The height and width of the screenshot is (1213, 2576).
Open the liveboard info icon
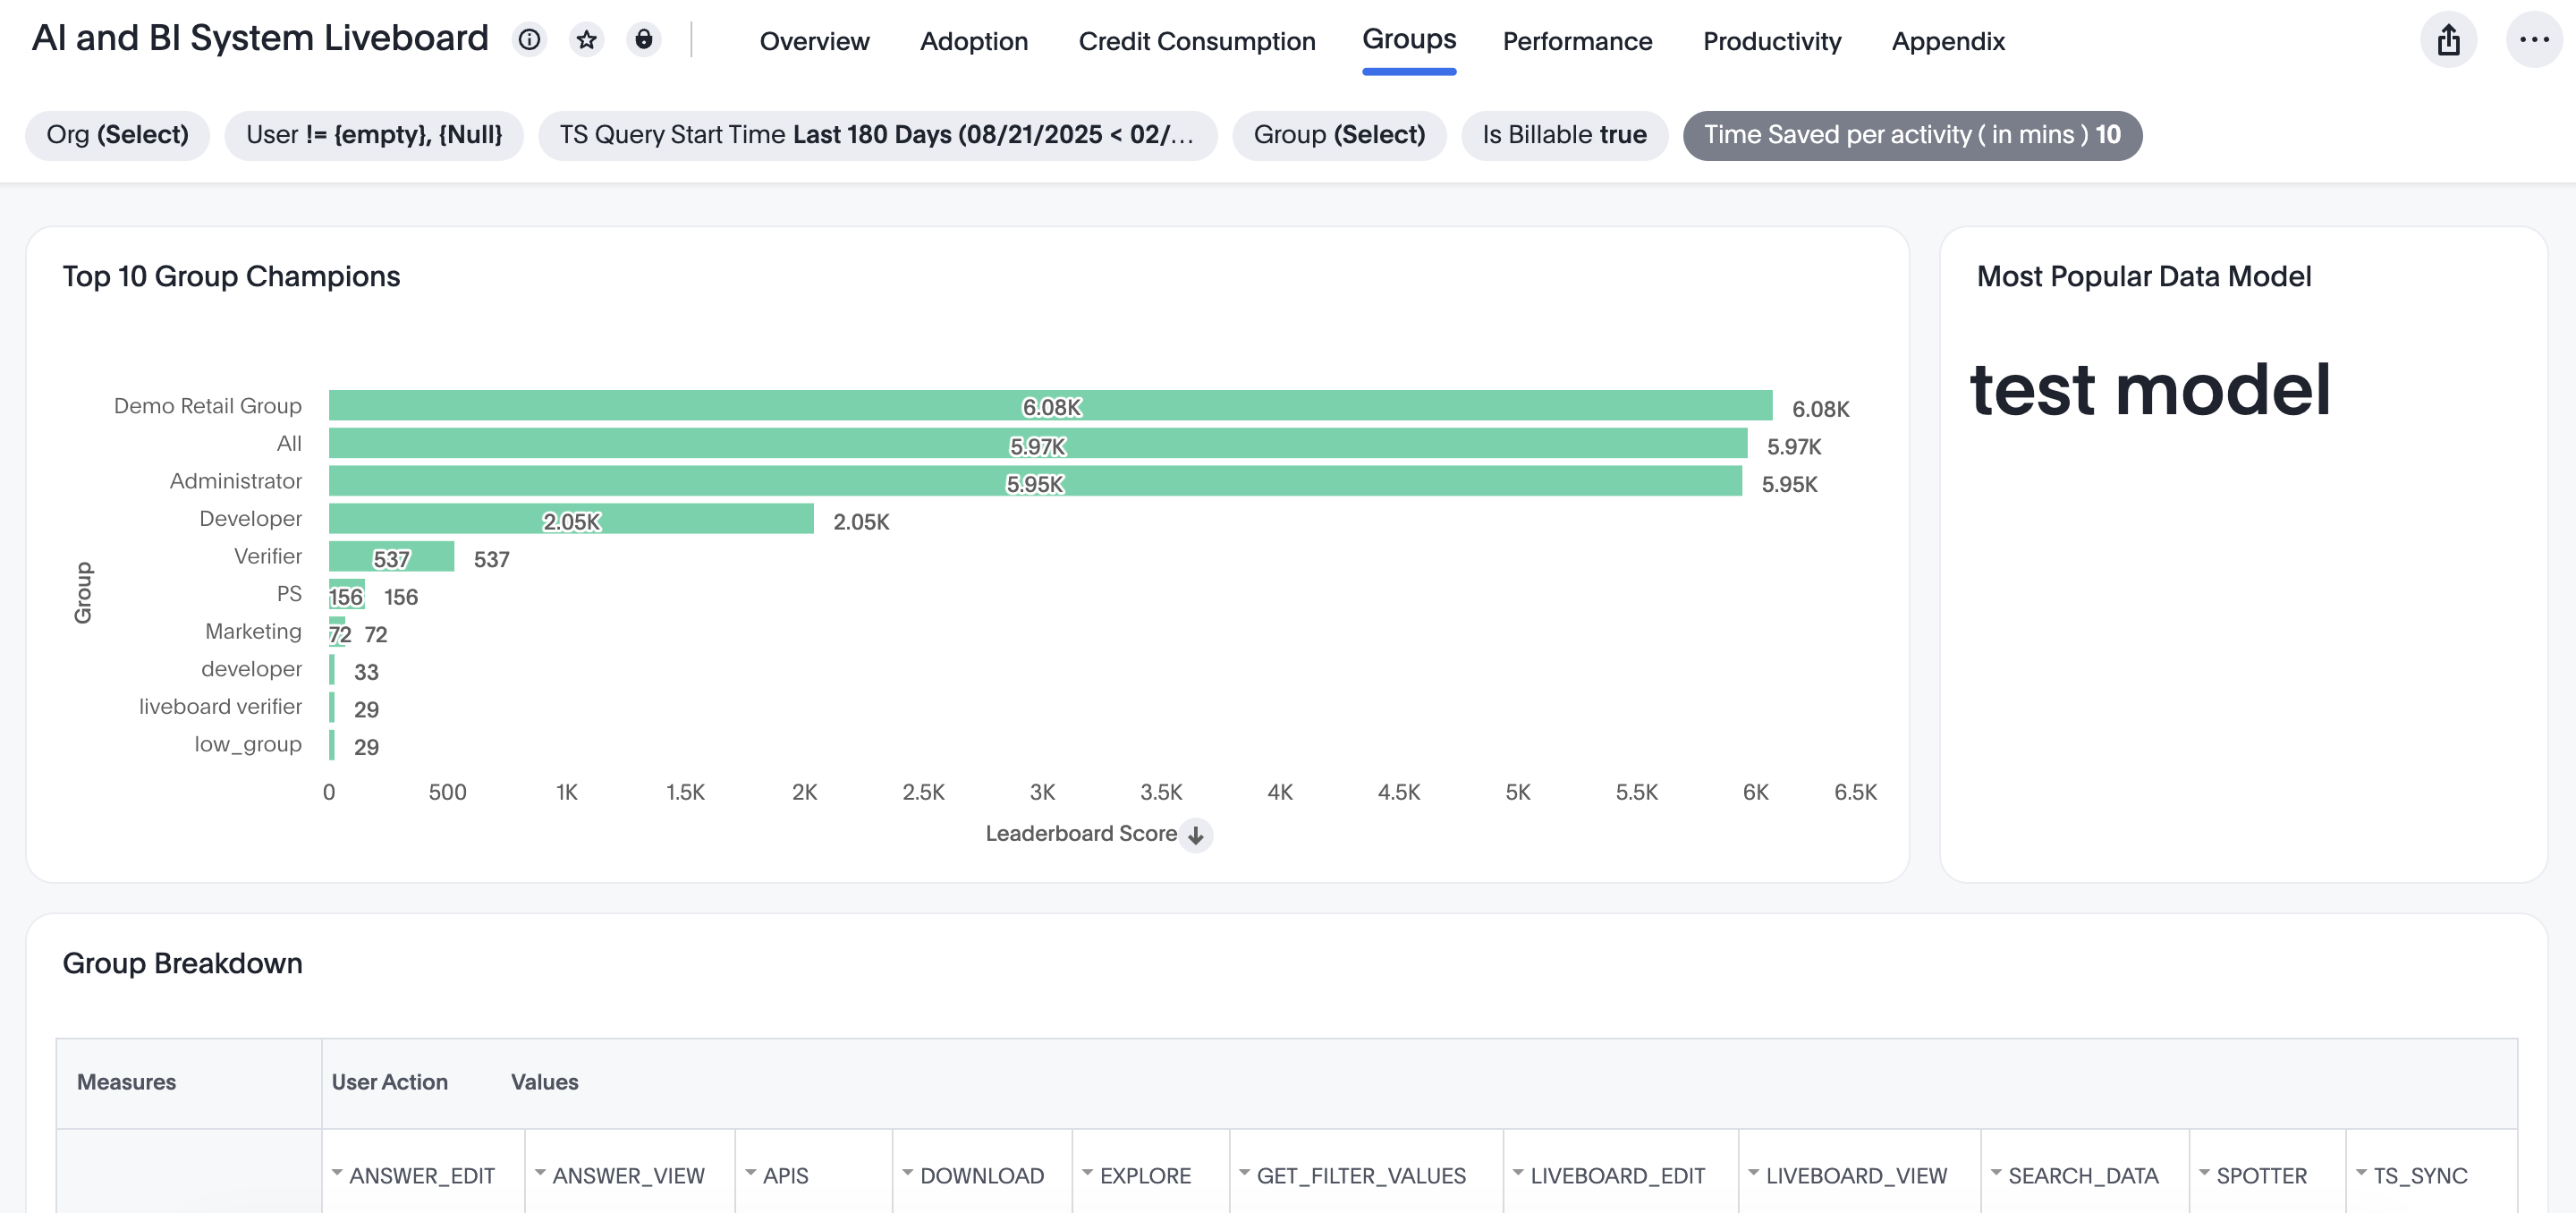[529, 40]
